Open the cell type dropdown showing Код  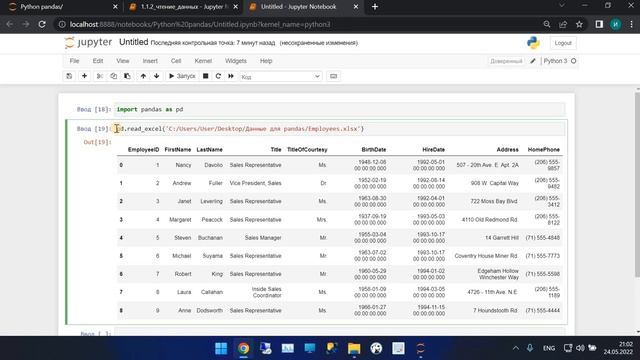[281, 76]
